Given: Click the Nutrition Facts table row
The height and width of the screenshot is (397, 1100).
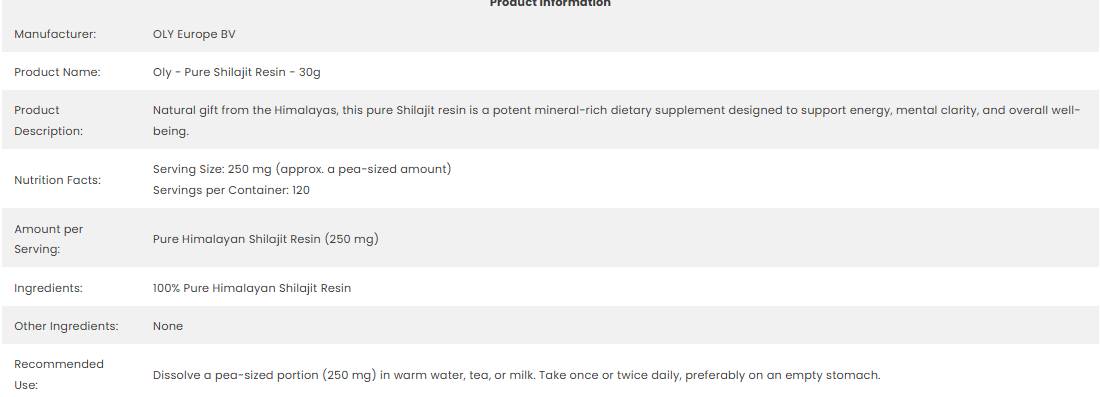Looking at the screenshot, I should [550, 180].
